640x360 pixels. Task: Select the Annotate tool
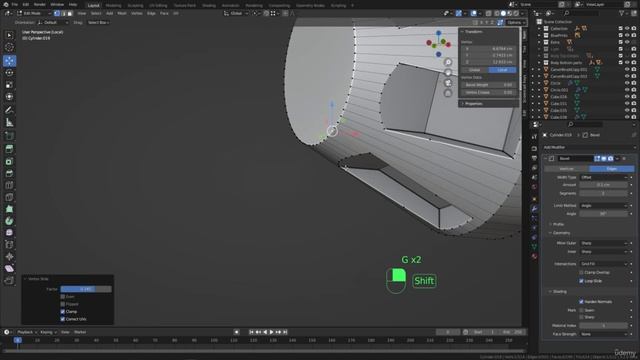[9, 110]
